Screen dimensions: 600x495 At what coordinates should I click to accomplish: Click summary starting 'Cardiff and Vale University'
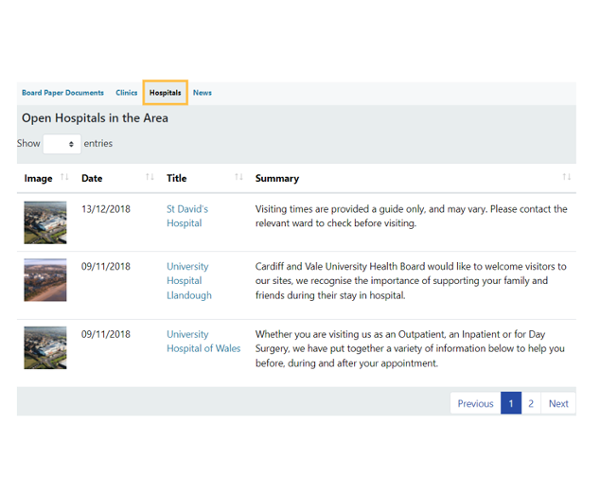411,281
